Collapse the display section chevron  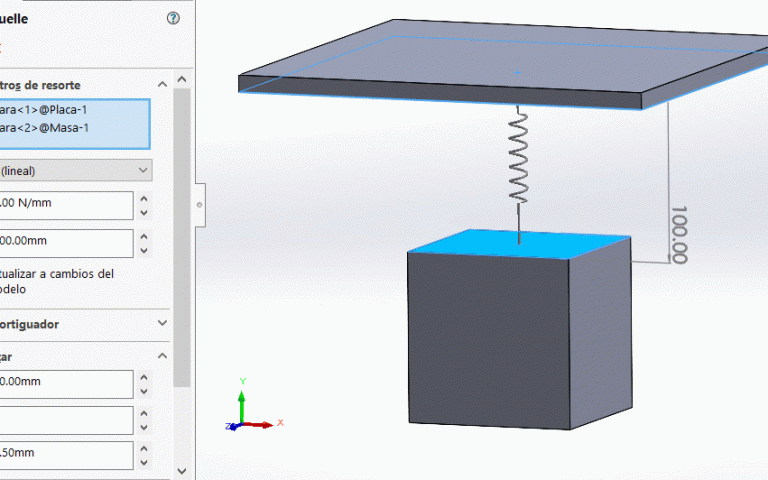(163, 356)
